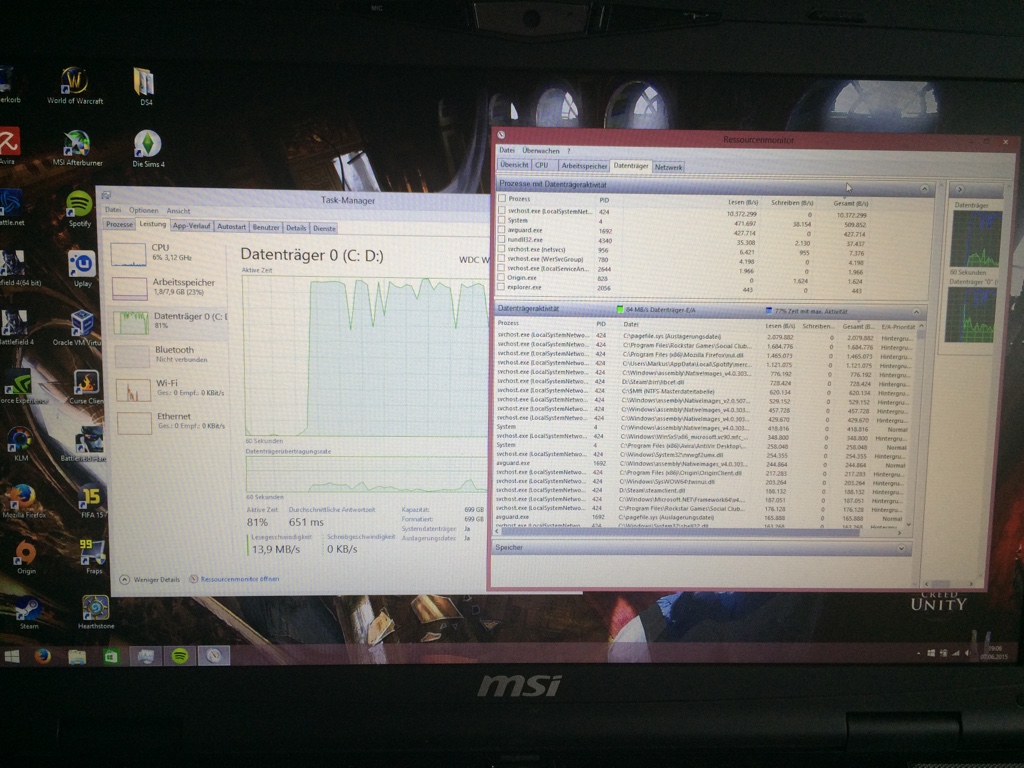1024x768 pixels.
Task: Open the Optionen menu in Task-Manager
Action: point(144,210)
